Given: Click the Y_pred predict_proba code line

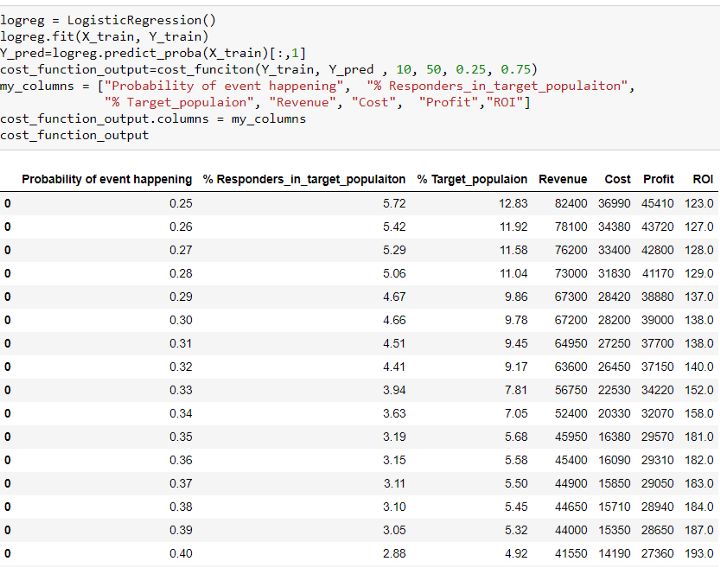Looking at the screenshot, I should coord(153,53).
